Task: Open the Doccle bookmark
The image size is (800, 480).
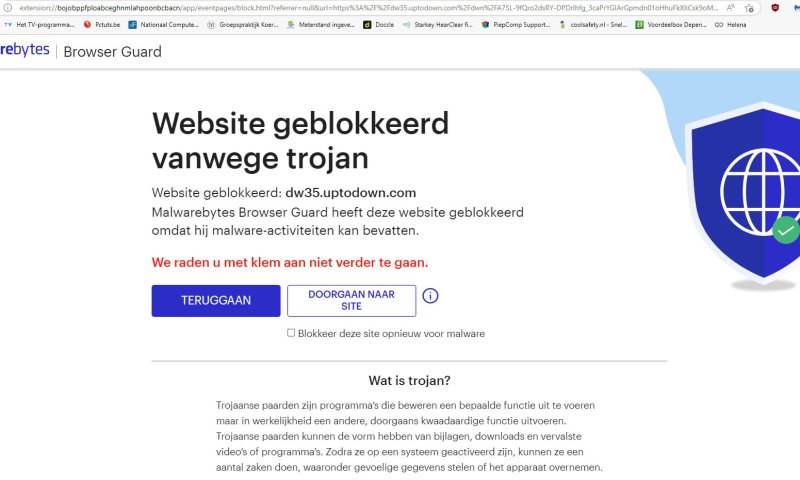Action: point(379,24)
